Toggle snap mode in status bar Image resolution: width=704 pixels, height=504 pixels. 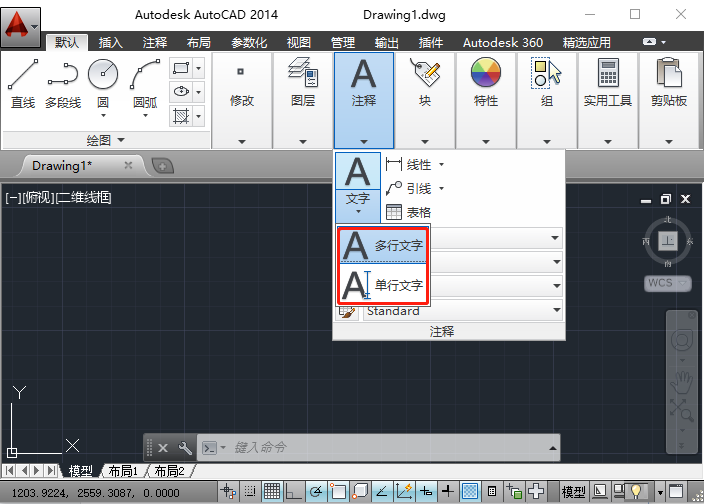(x=250, y=492)
